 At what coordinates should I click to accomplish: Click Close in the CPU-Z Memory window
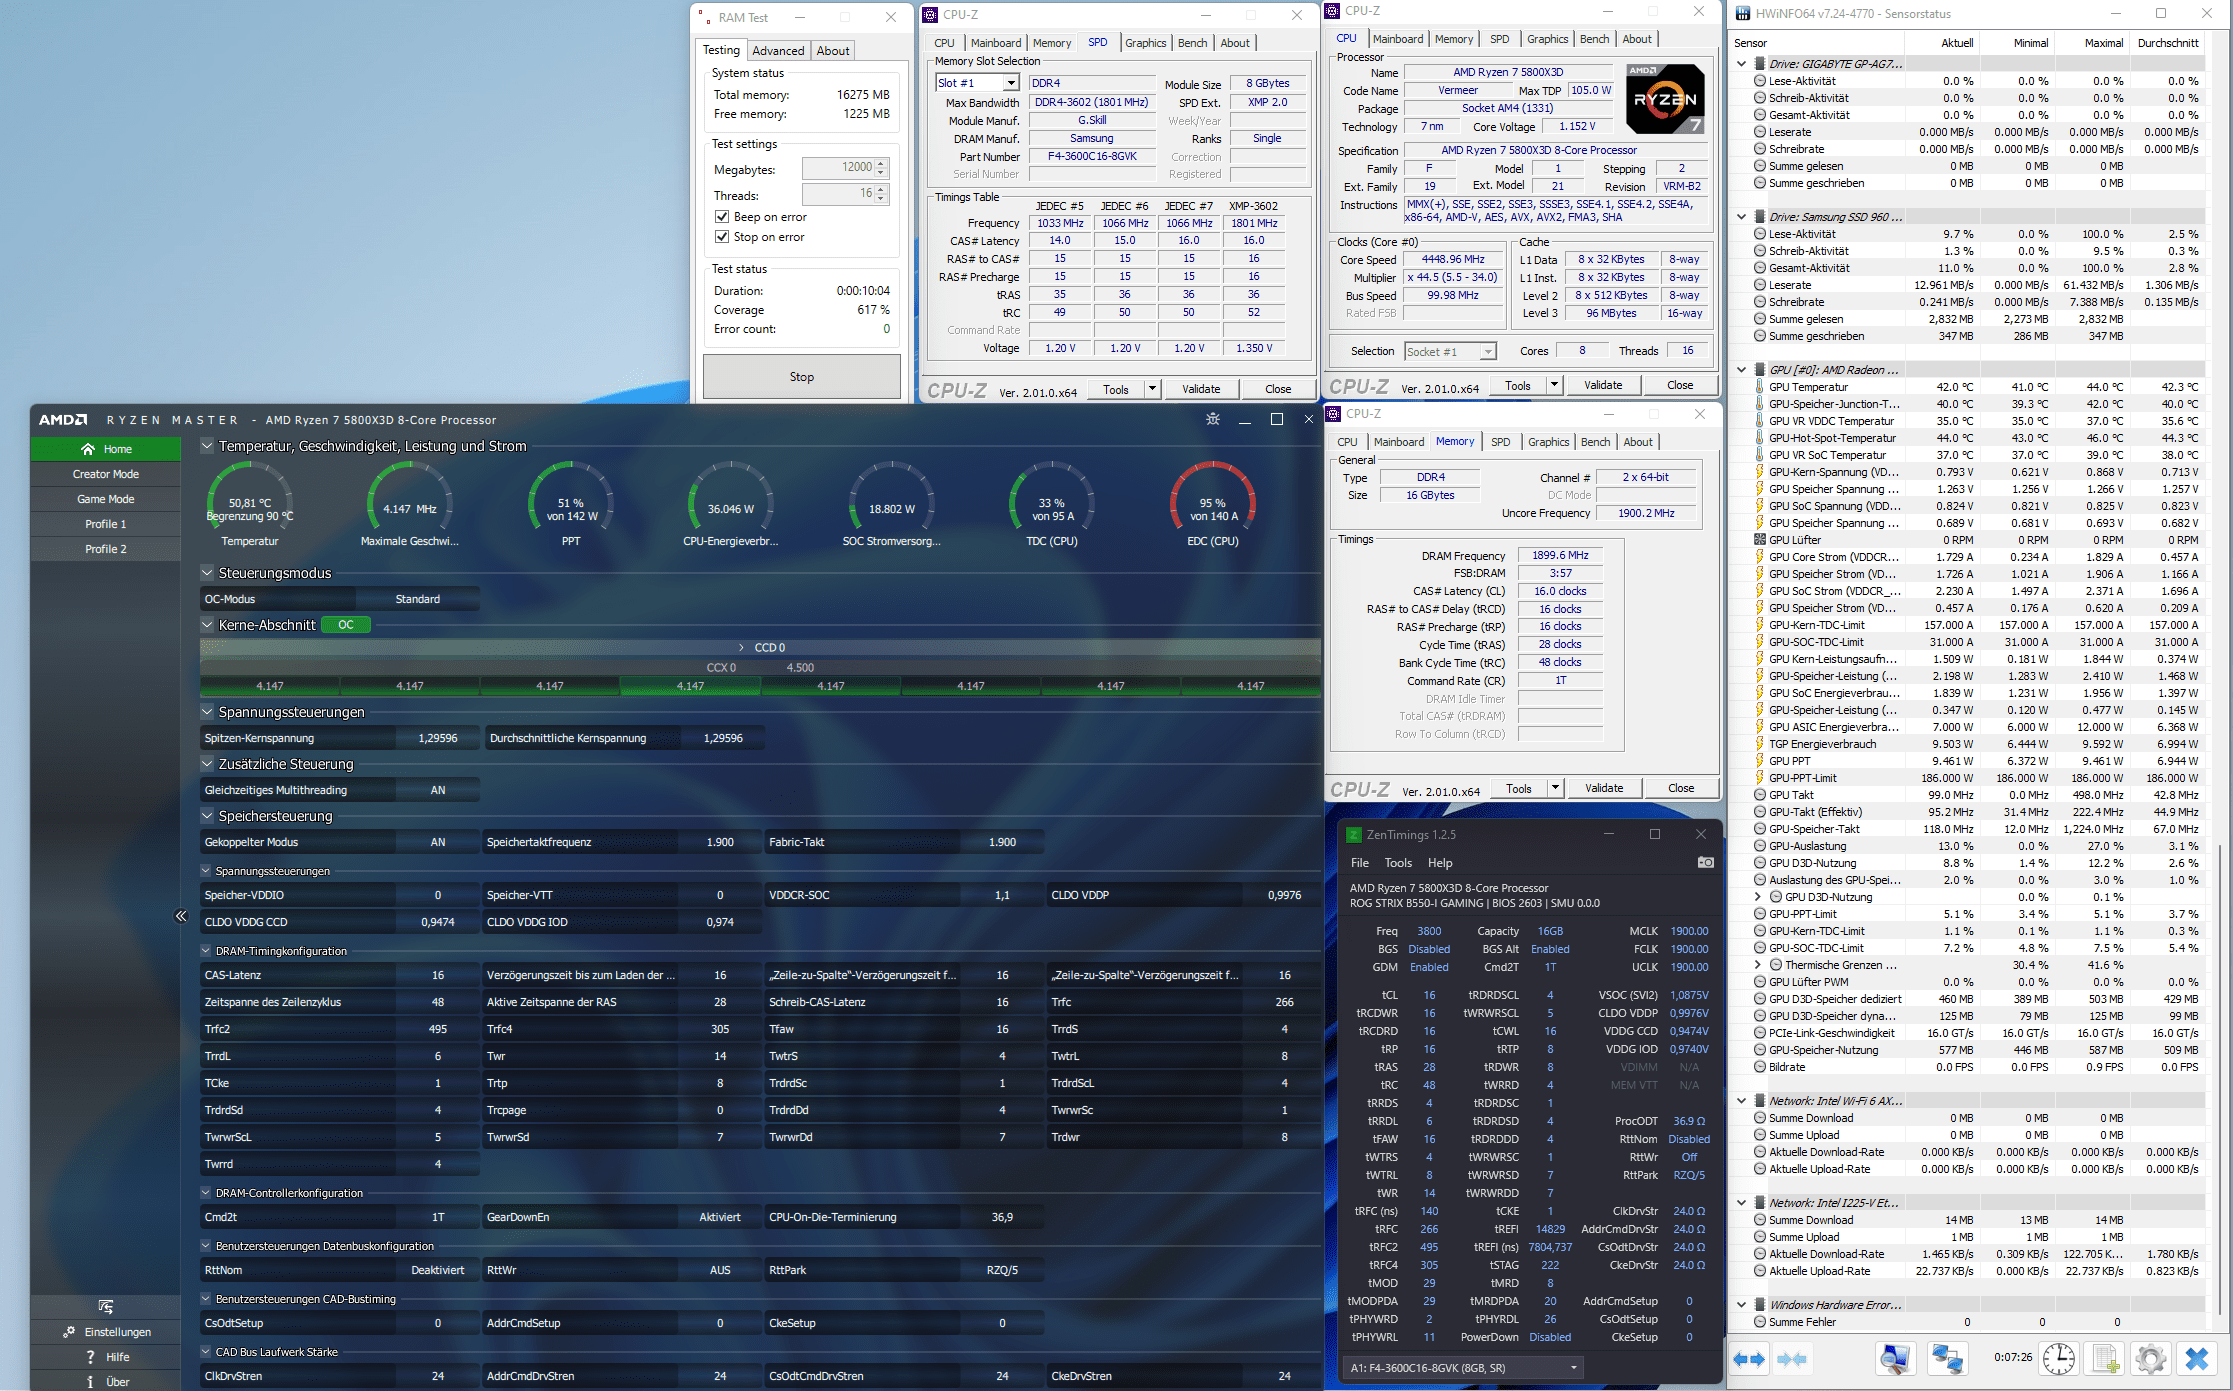[1681, 788]
